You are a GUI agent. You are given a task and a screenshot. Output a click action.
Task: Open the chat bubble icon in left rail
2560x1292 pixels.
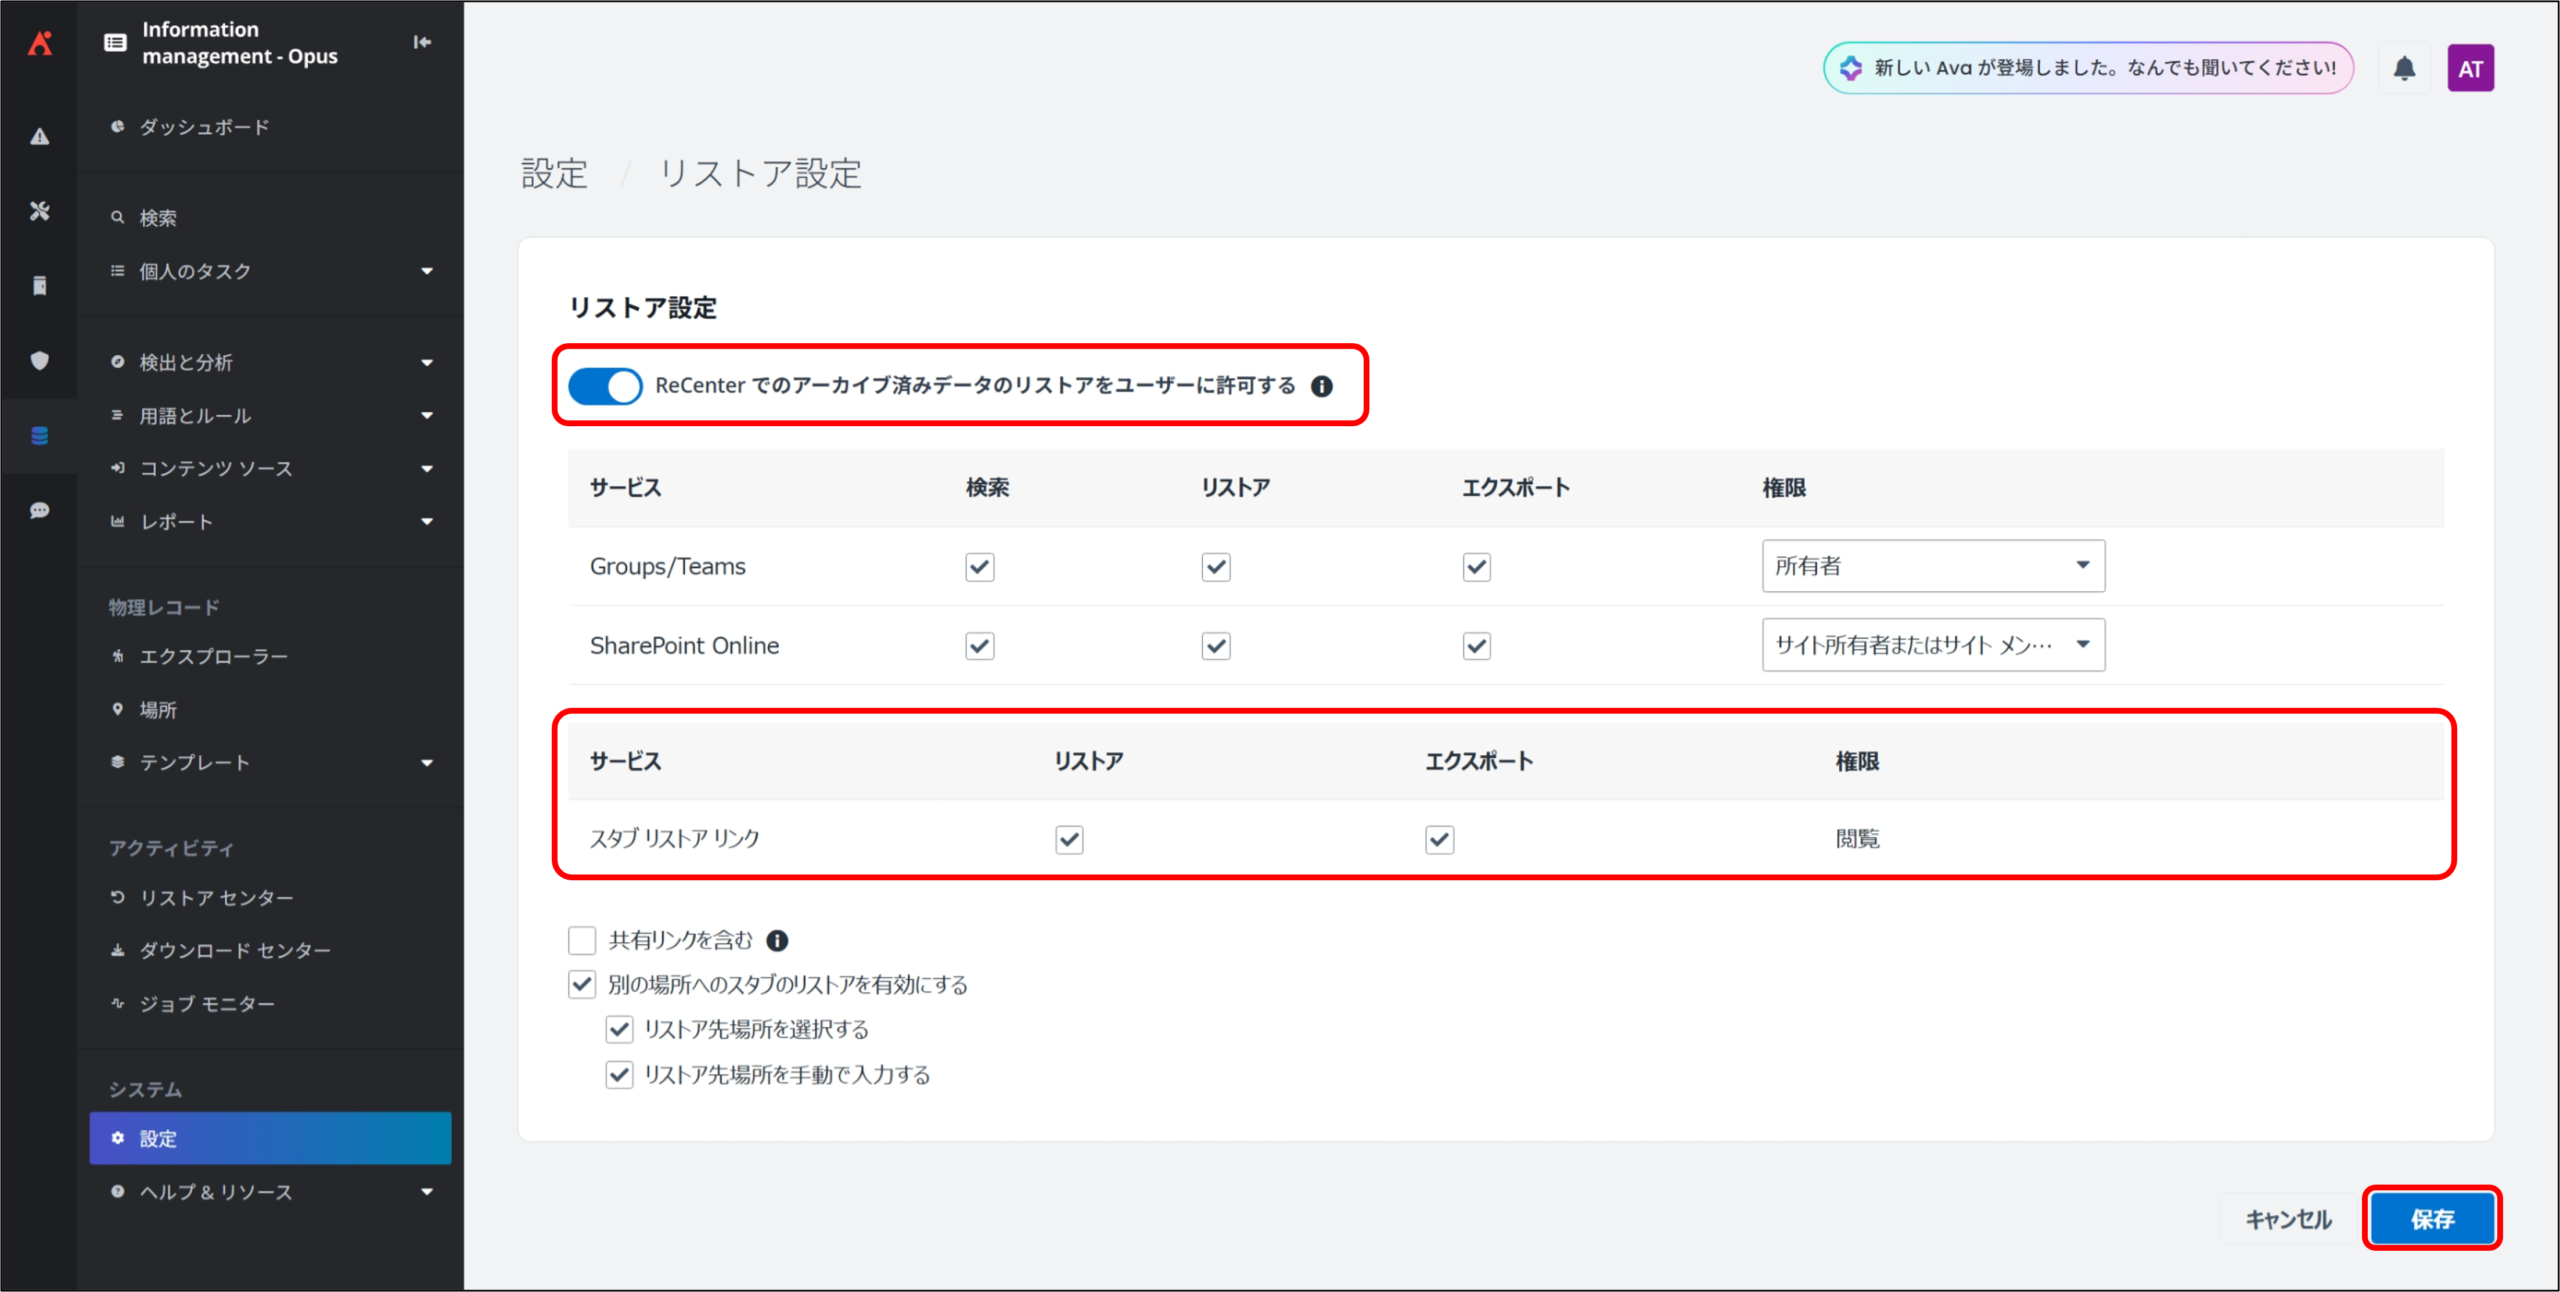coord(39,511)
